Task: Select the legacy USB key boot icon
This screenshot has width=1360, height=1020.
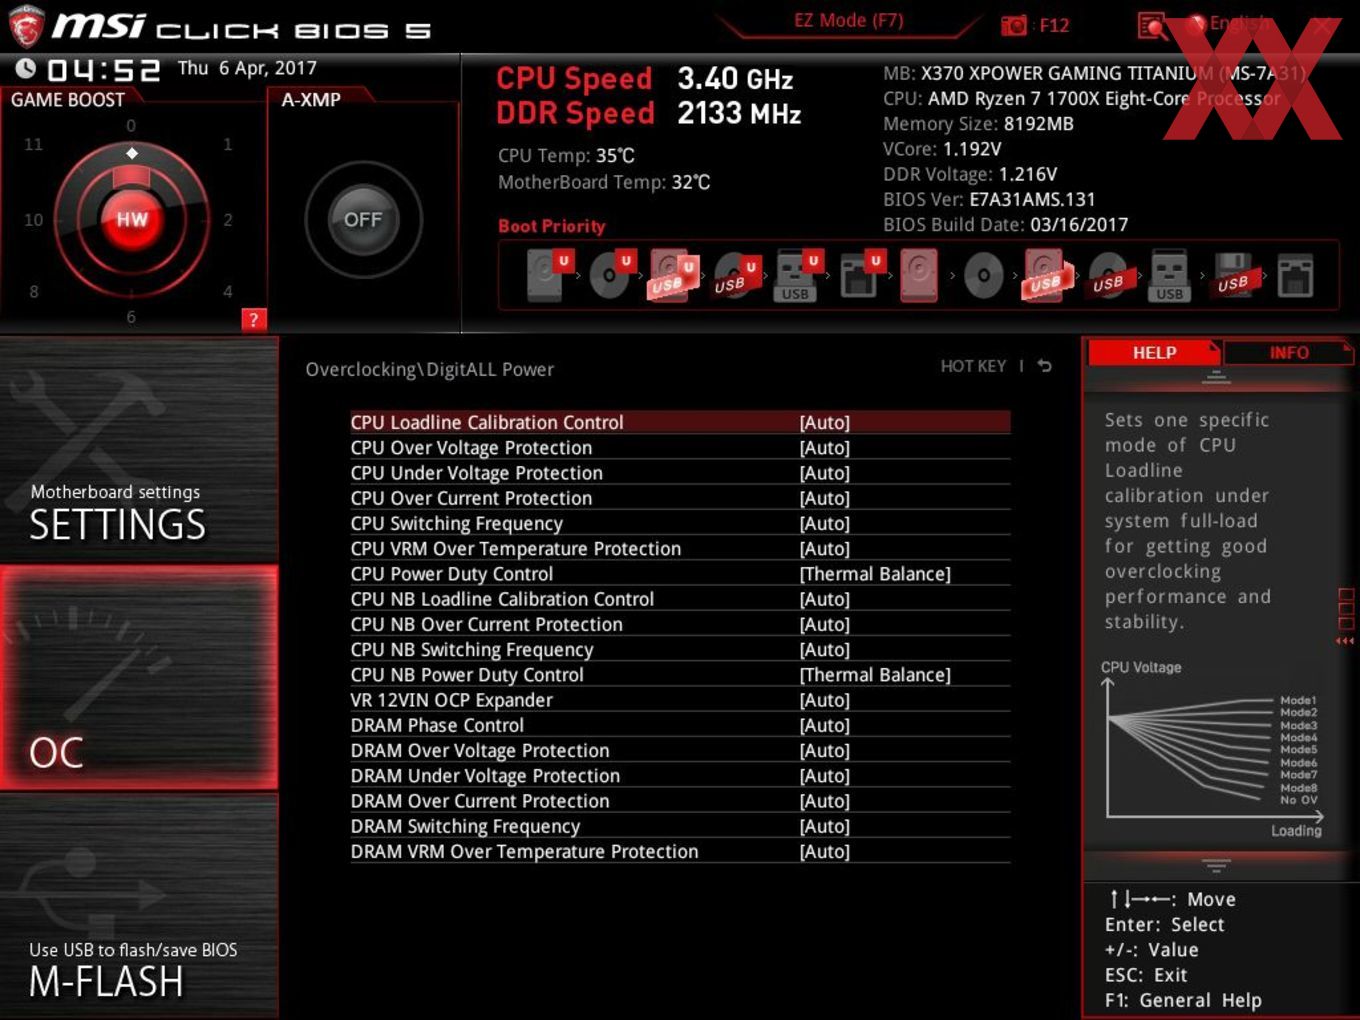Action: pos(1169,275)
